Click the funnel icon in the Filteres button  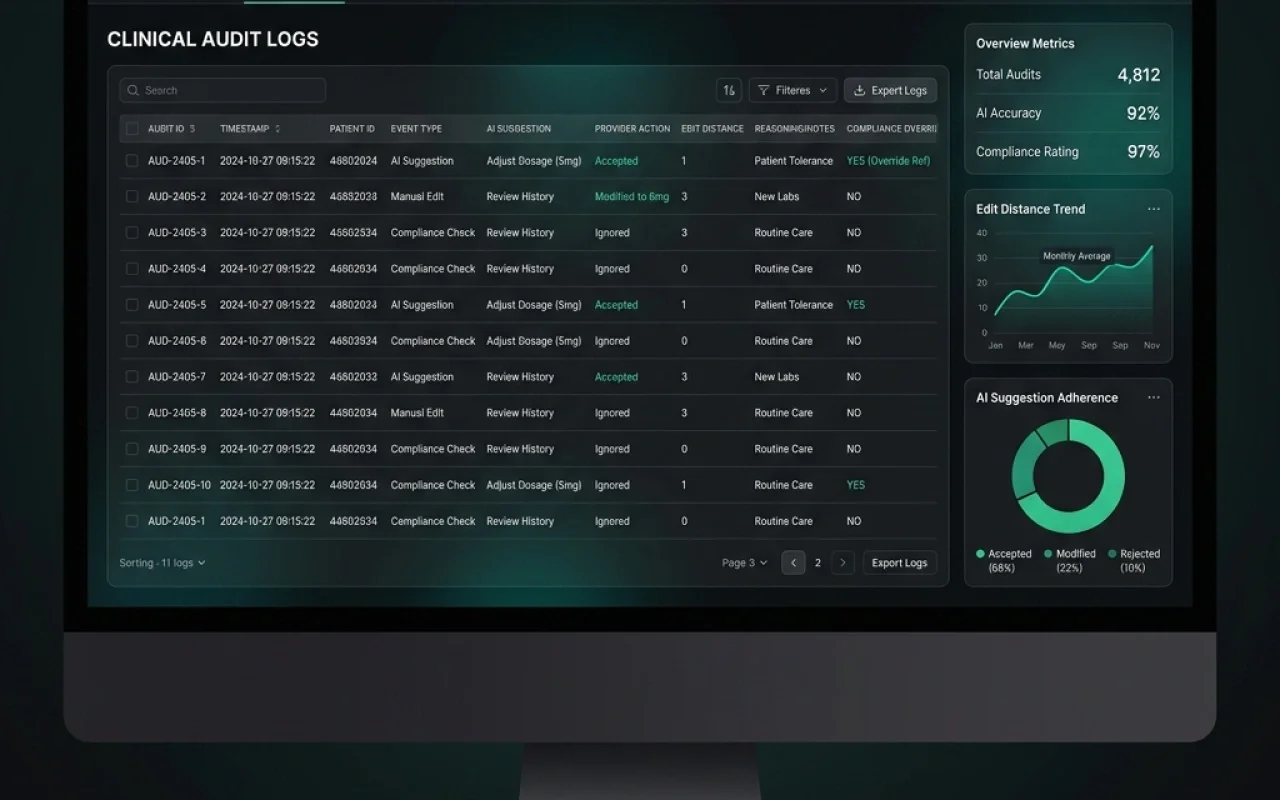pyautogui.click(x=763, y=90)
